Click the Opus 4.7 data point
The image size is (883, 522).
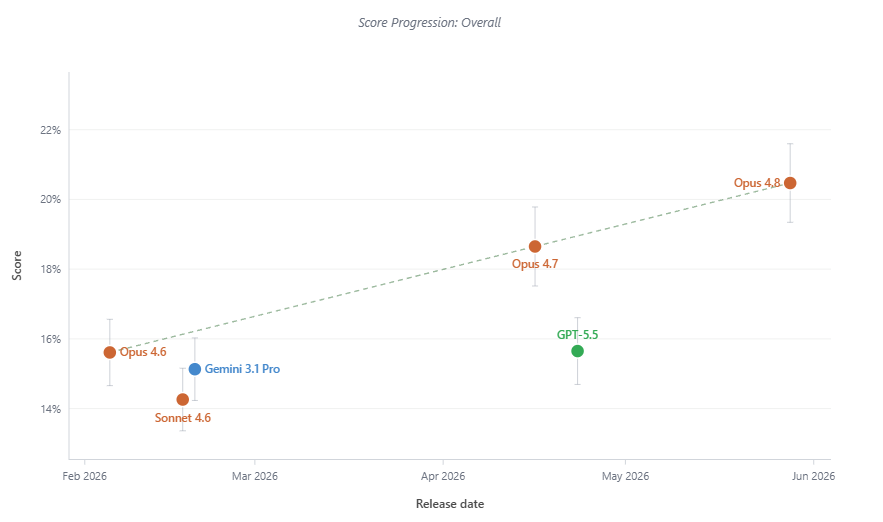coord(535,247)
